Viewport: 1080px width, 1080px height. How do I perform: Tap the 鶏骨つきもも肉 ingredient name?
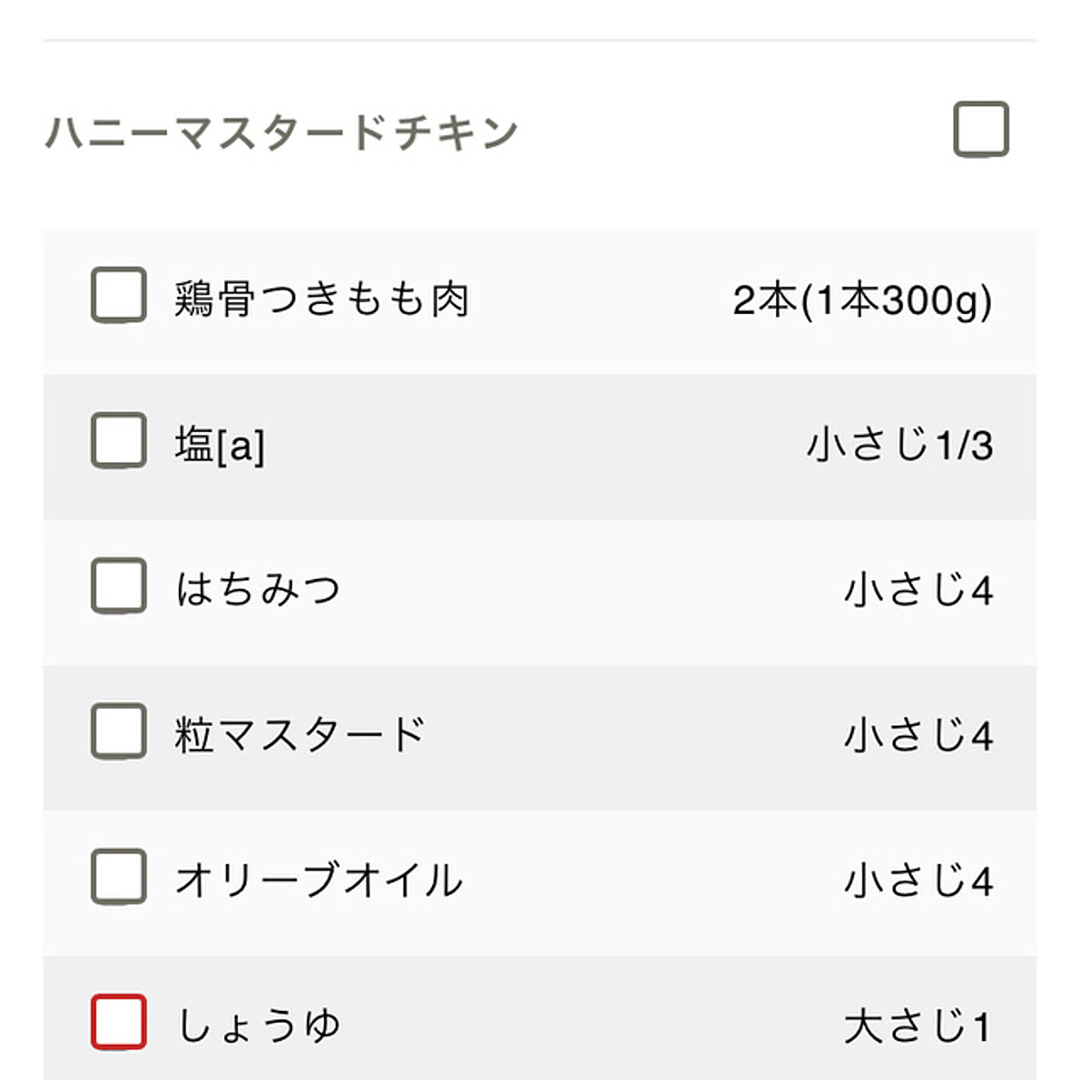[321, 298]
